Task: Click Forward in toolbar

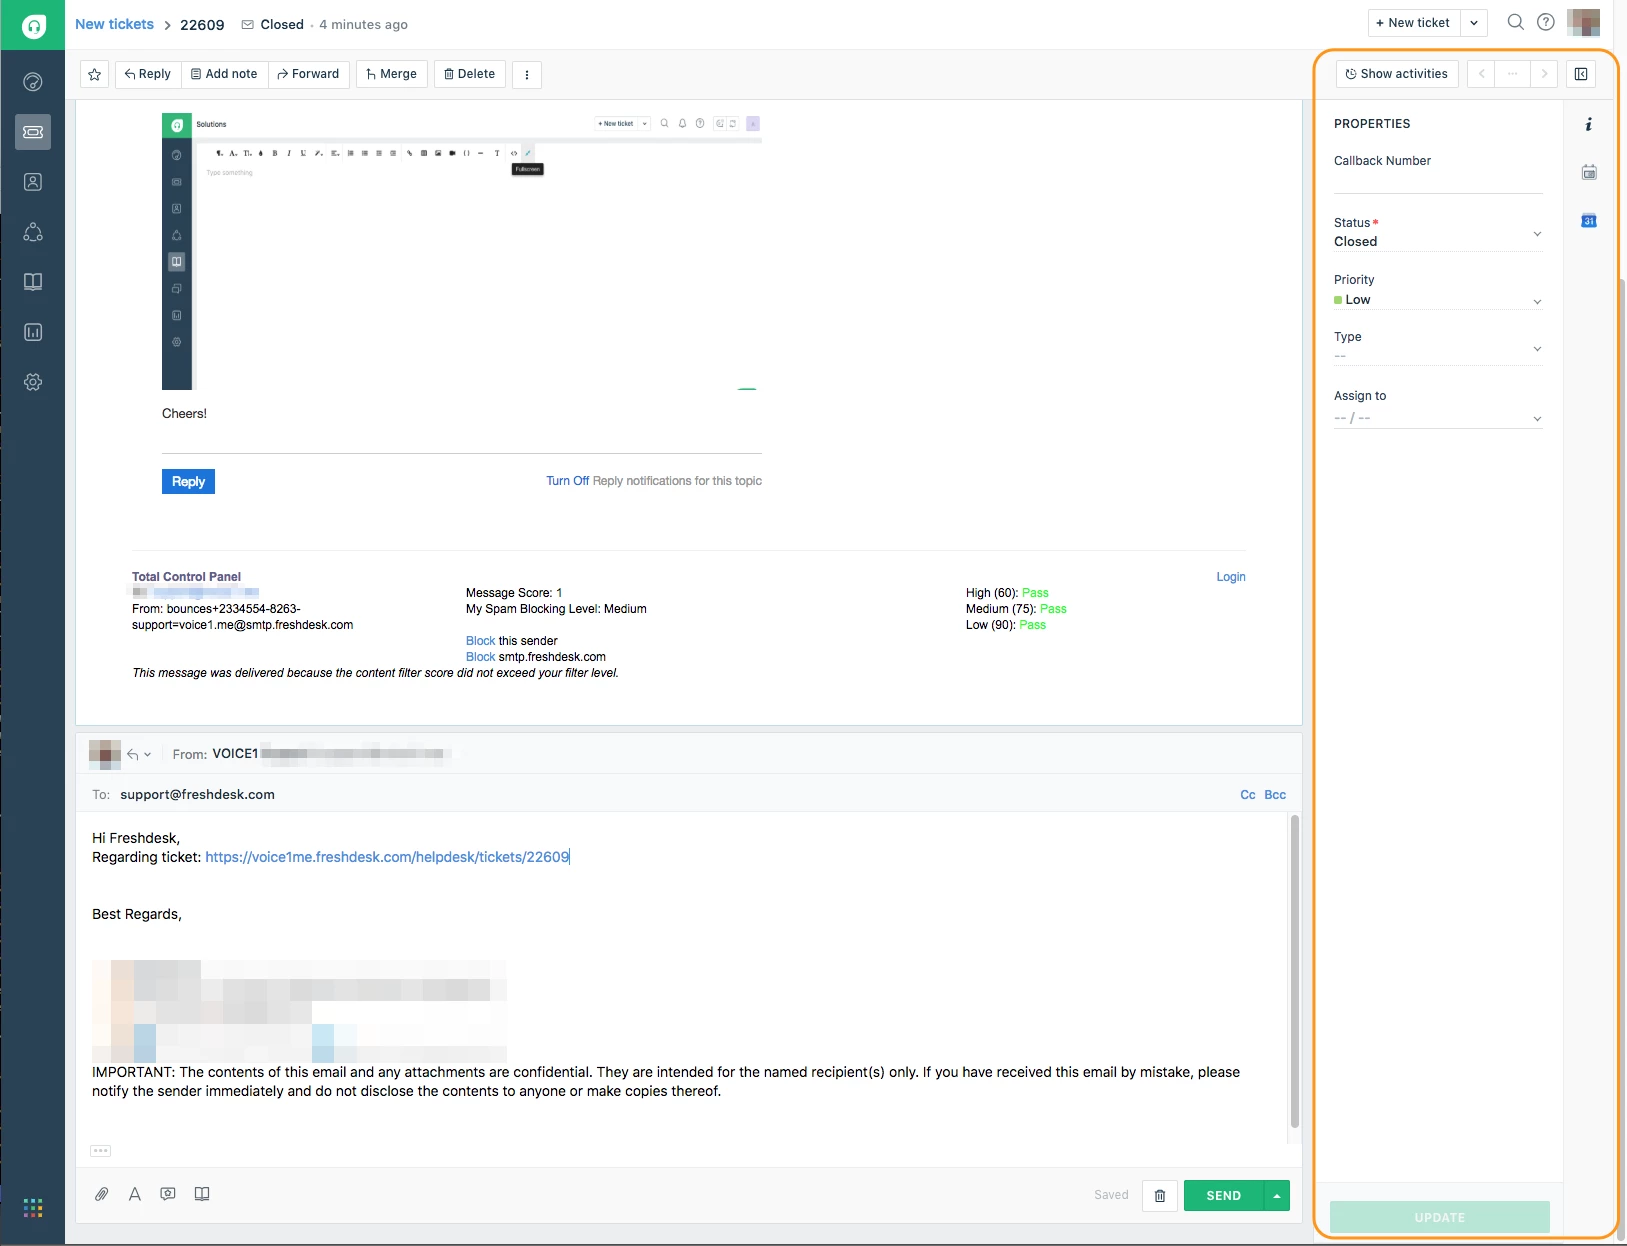Action: pos(308,74)
